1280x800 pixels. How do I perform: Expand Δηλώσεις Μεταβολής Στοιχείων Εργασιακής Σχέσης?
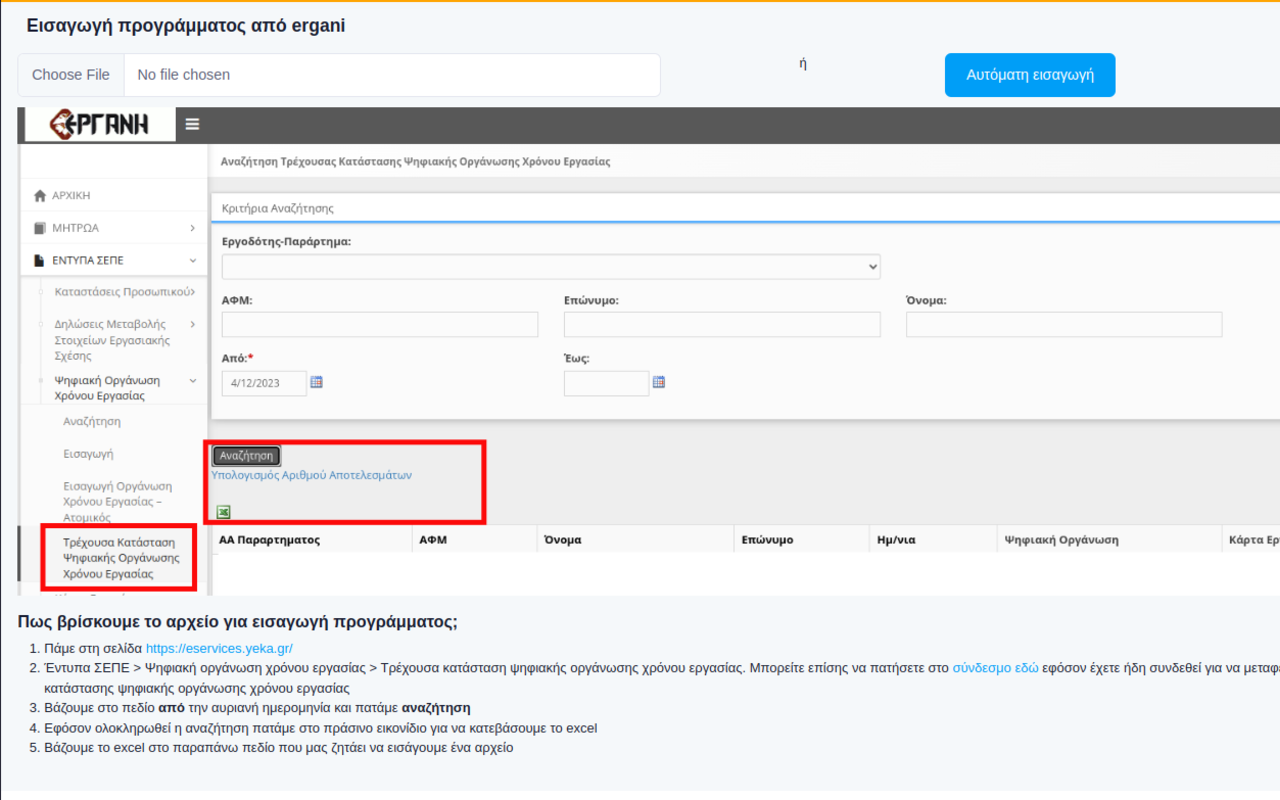pos(192,324)
